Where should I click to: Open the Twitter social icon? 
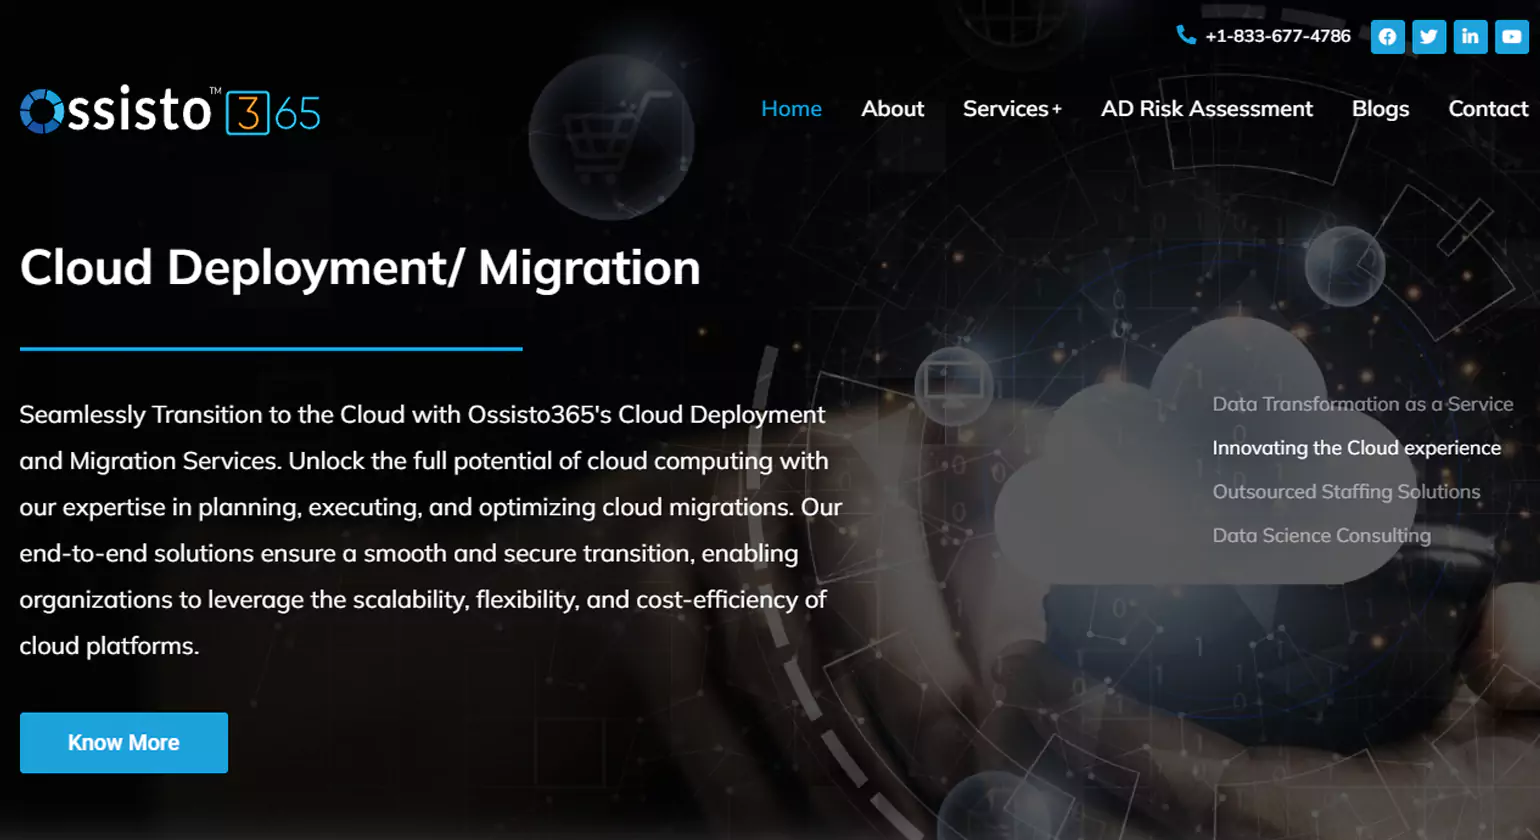click(x=1428, y=37)
